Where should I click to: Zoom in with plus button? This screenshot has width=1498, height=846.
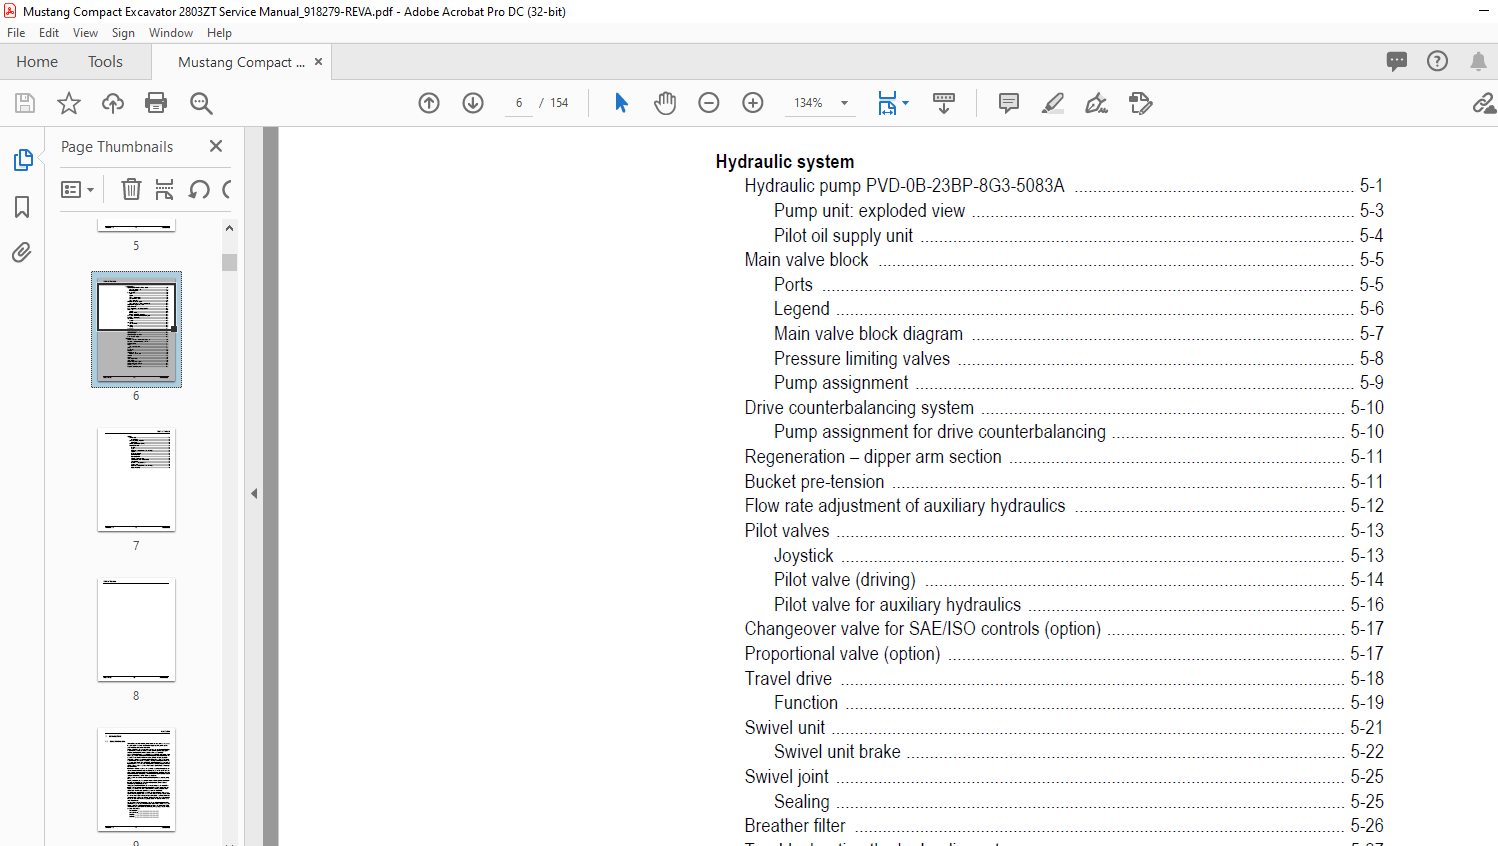[753, 103]
